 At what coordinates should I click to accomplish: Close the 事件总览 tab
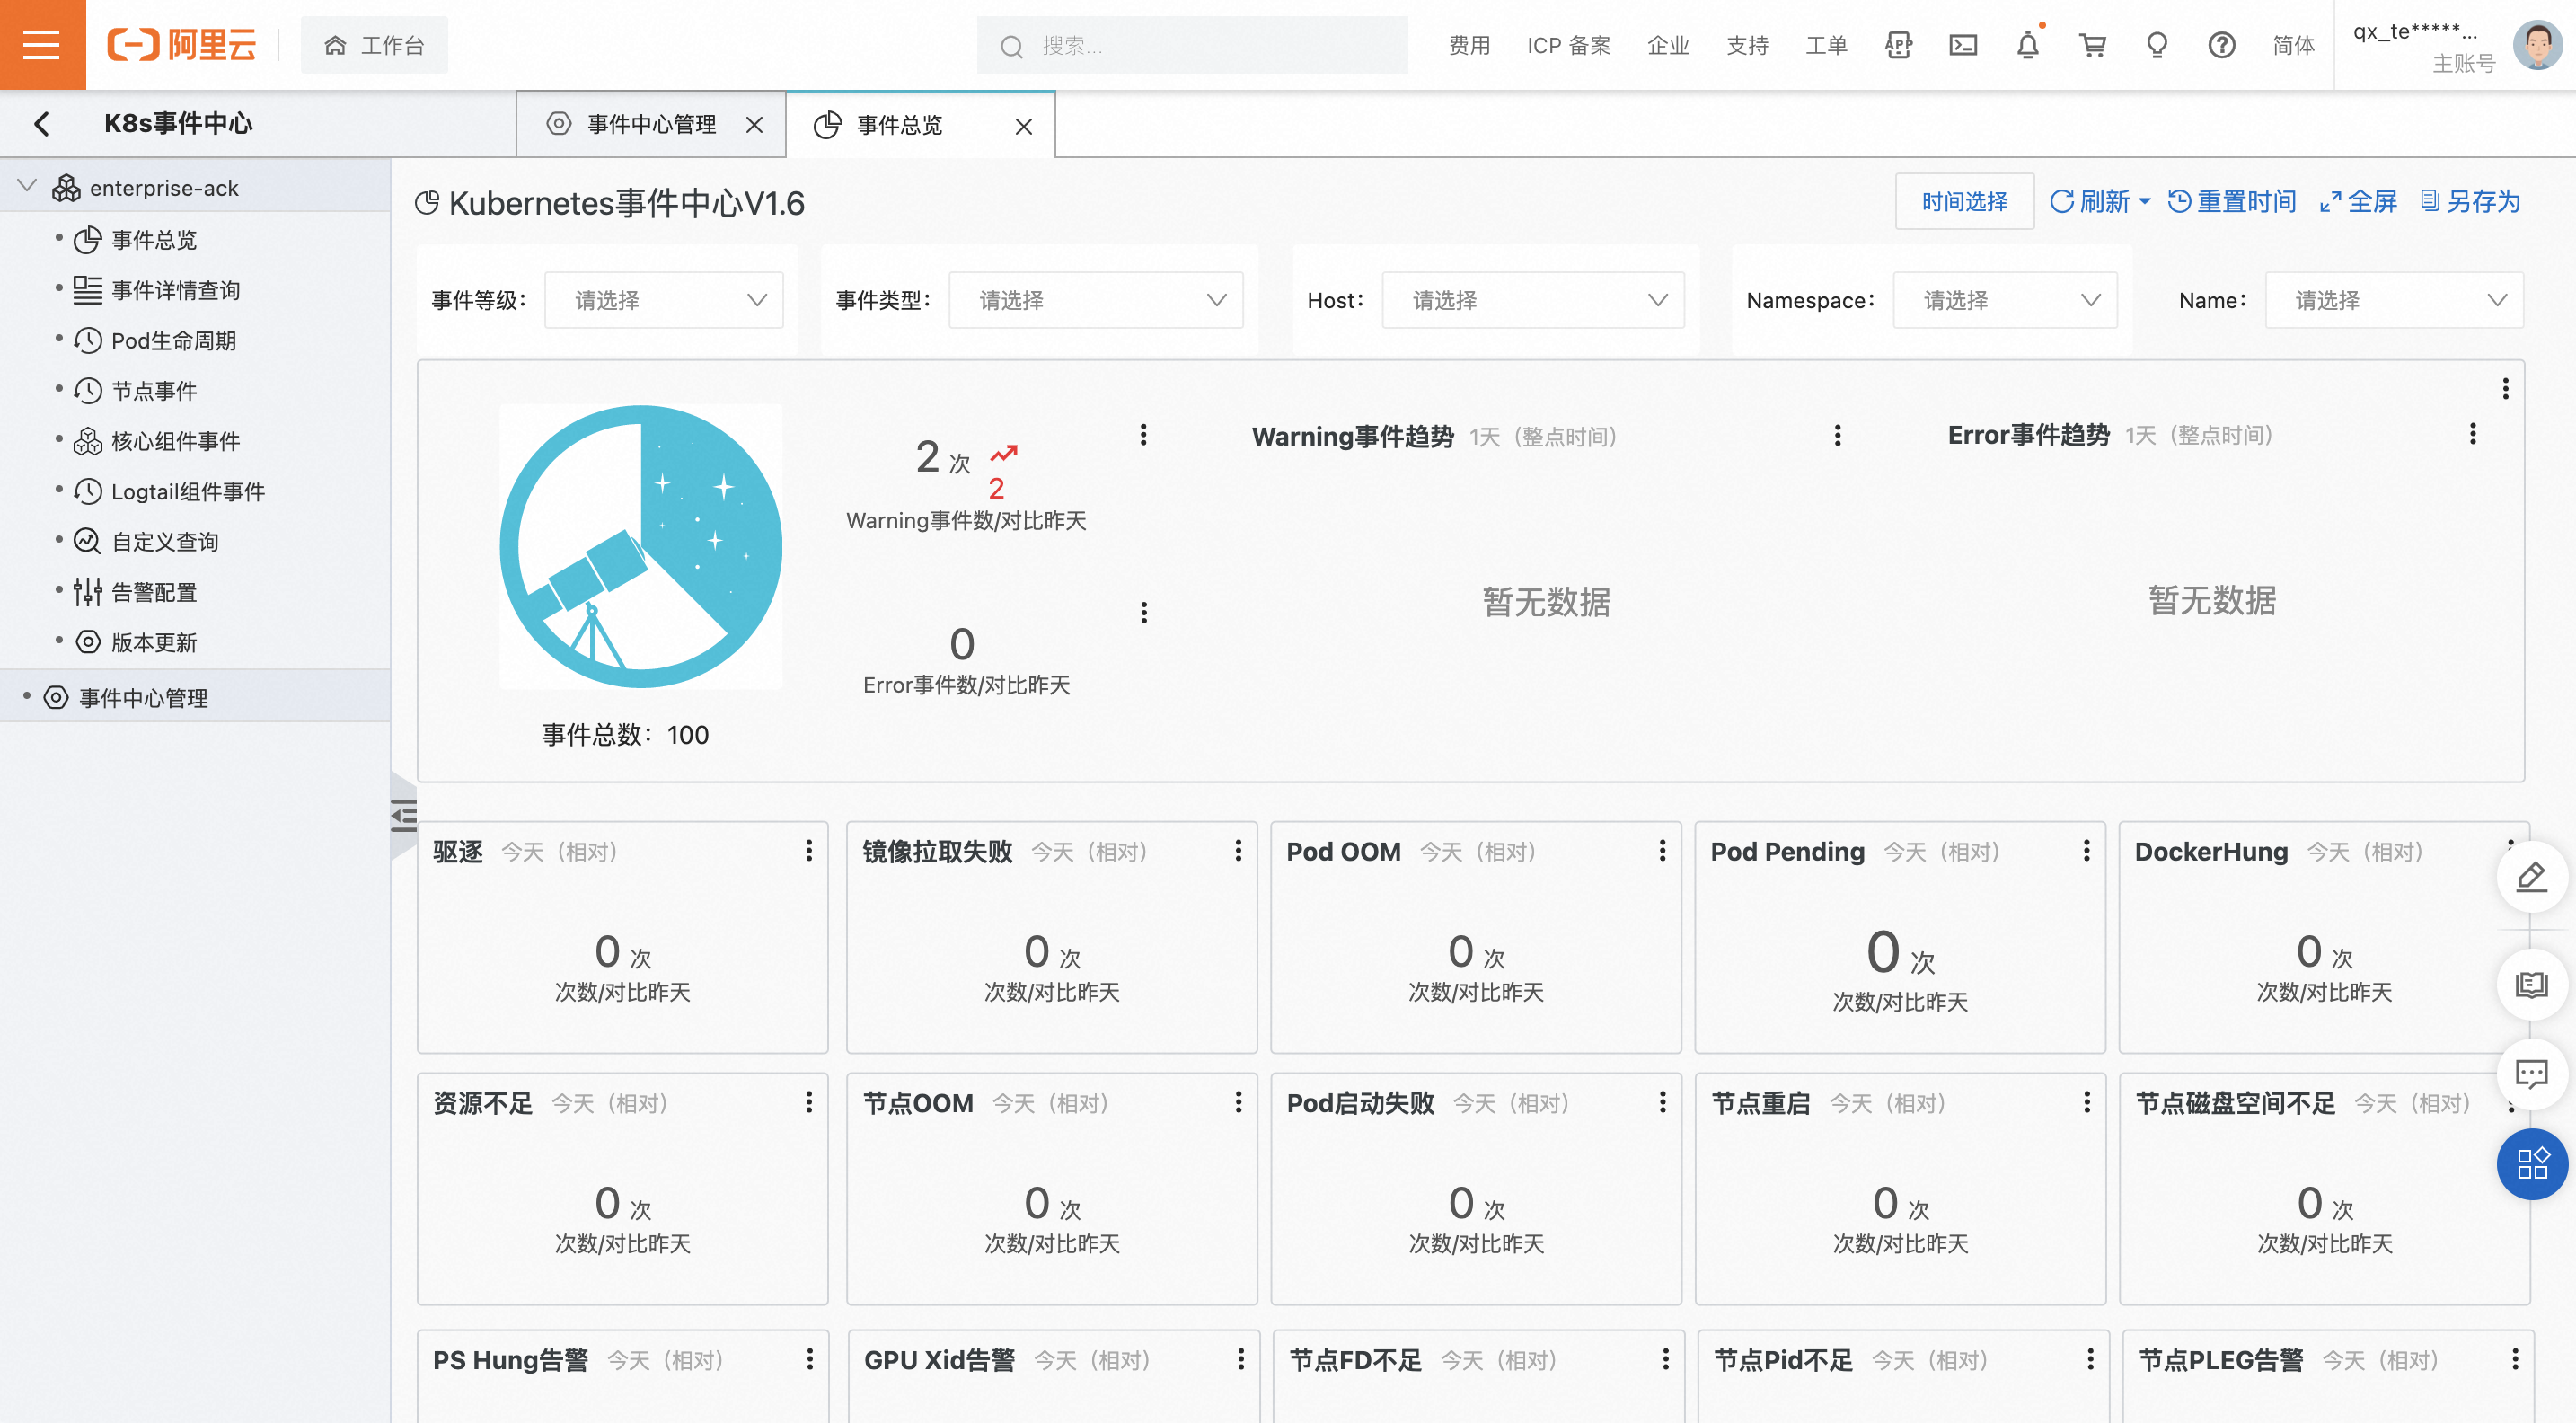tap(1023, 126)
